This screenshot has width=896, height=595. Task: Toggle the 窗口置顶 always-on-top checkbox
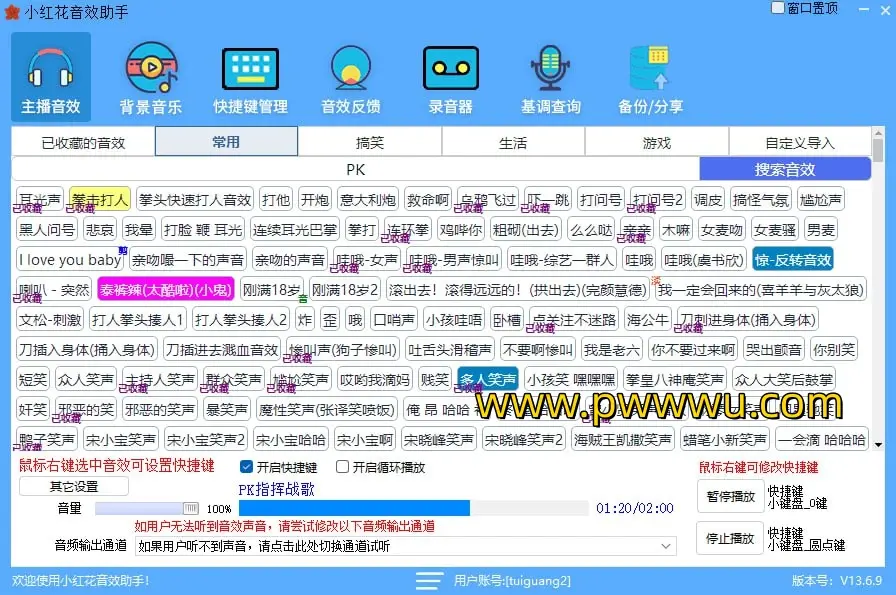pyautogui.click(x=778, y=8)
